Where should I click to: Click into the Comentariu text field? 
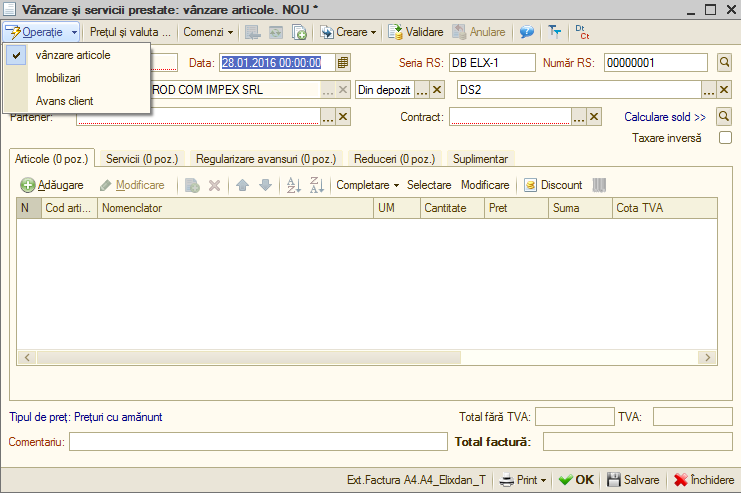tap(258, 442)
